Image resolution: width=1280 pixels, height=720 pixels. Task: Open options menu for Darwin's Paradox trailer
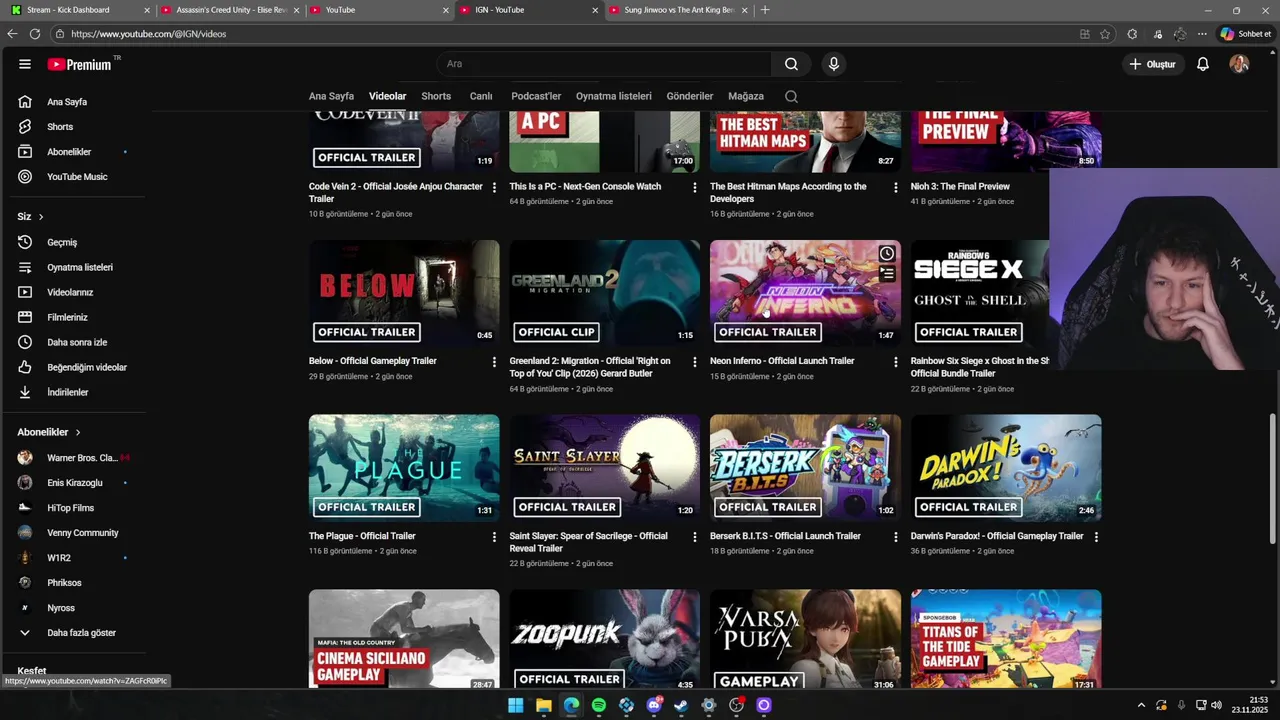1096,537
